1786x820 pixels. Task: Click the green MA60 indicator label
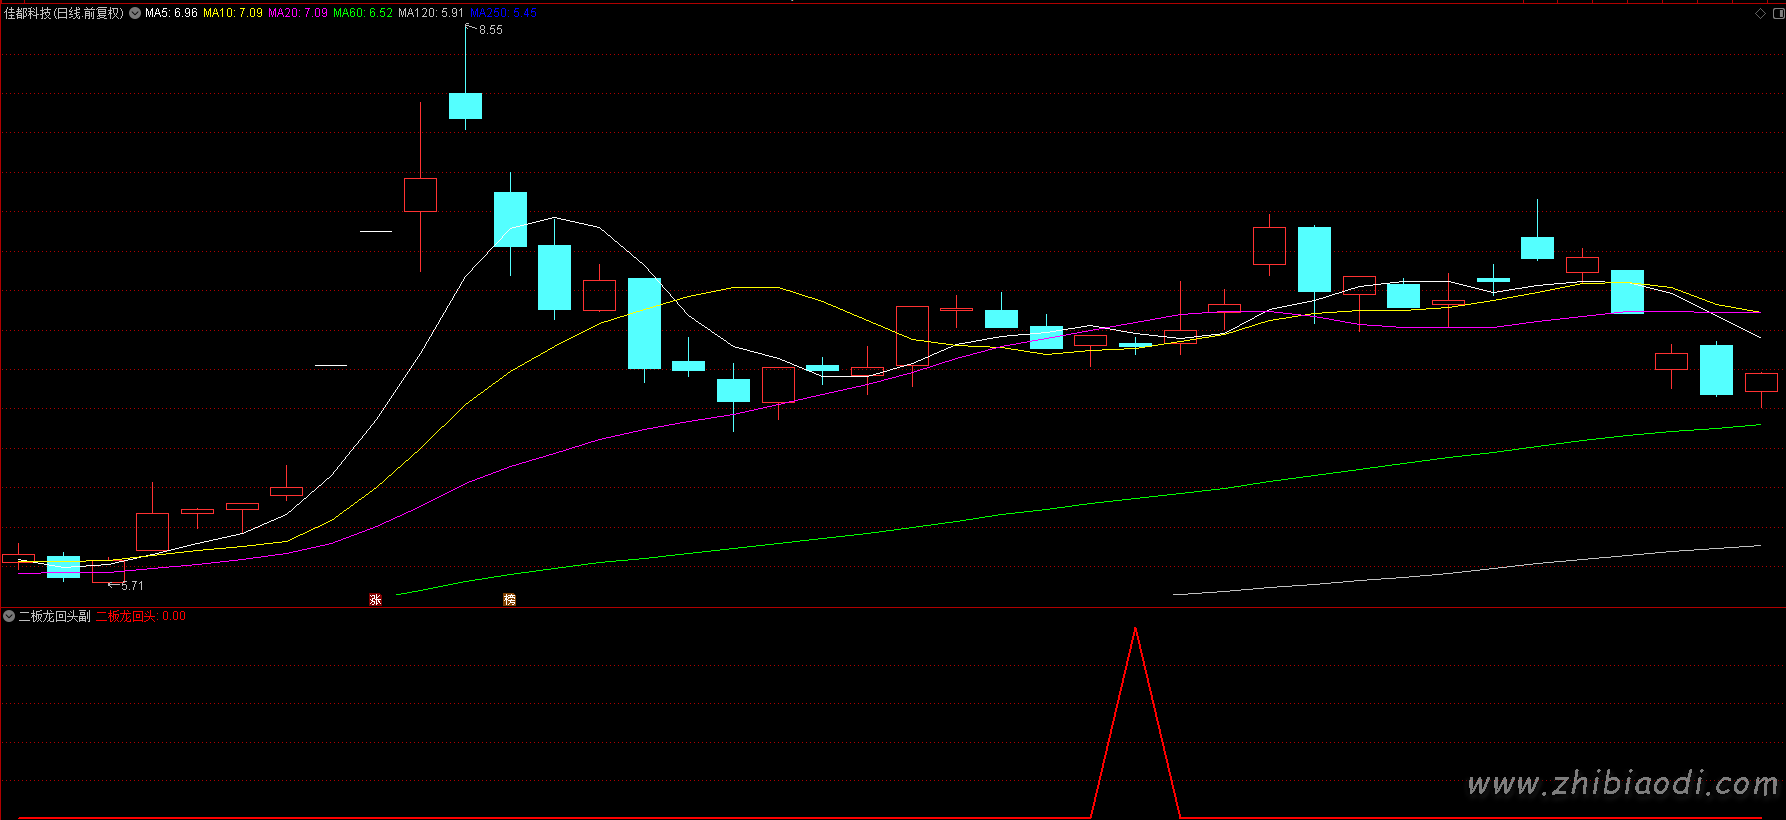point(363,13)
